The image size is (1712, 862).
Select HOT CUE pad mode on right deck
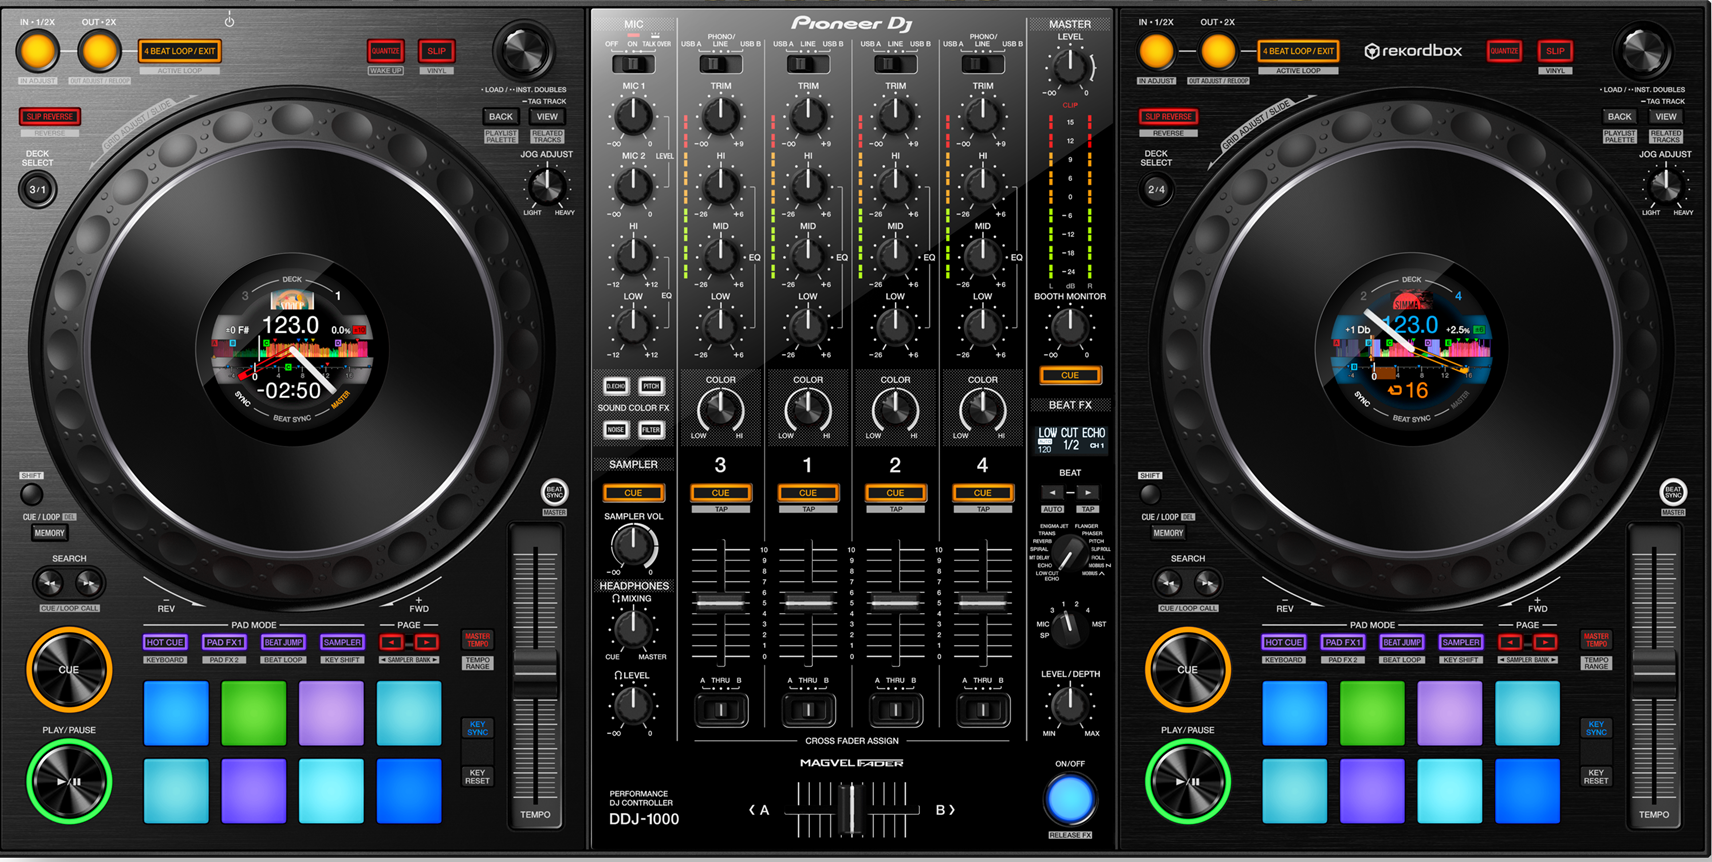1284,642
